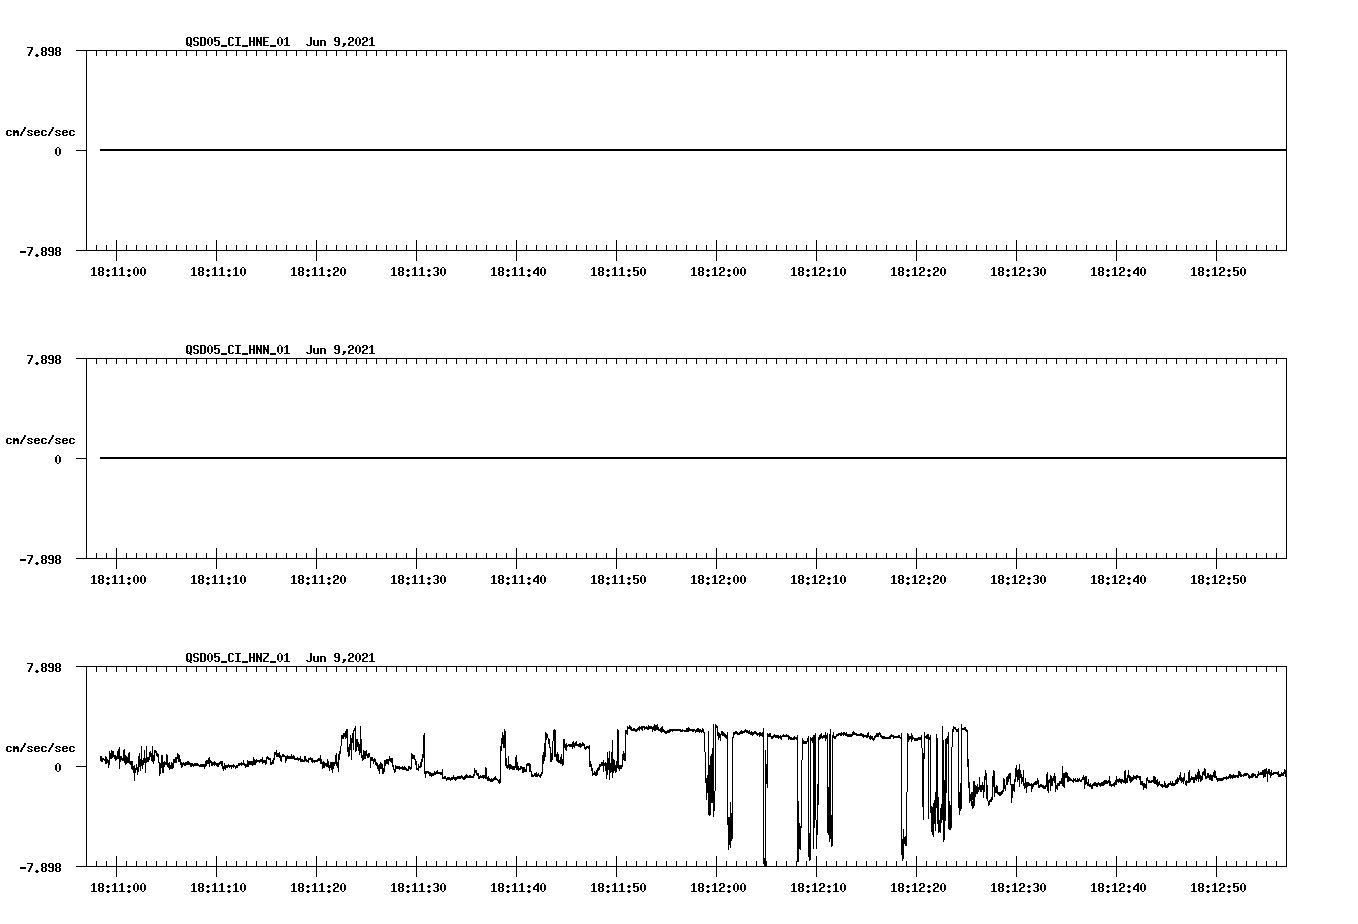Click the flat HNN trace line

coord(693,458)
